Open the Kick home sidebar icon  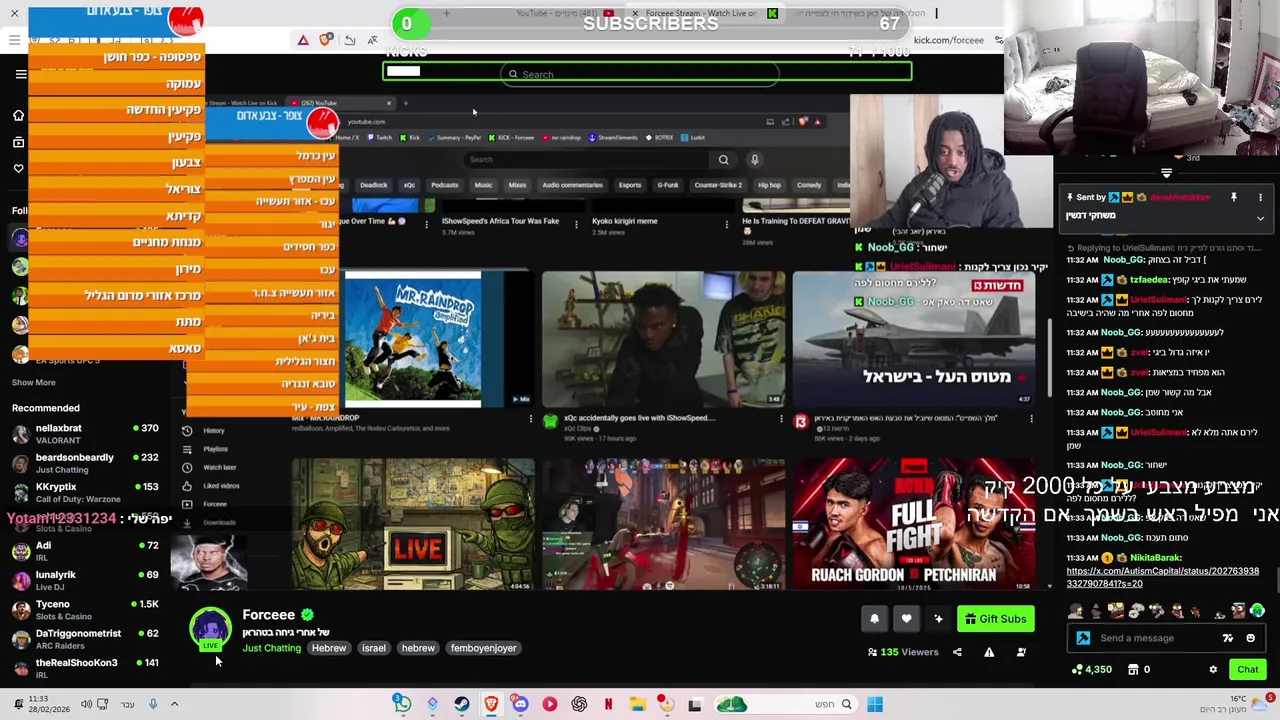click(x=18, y=116)
